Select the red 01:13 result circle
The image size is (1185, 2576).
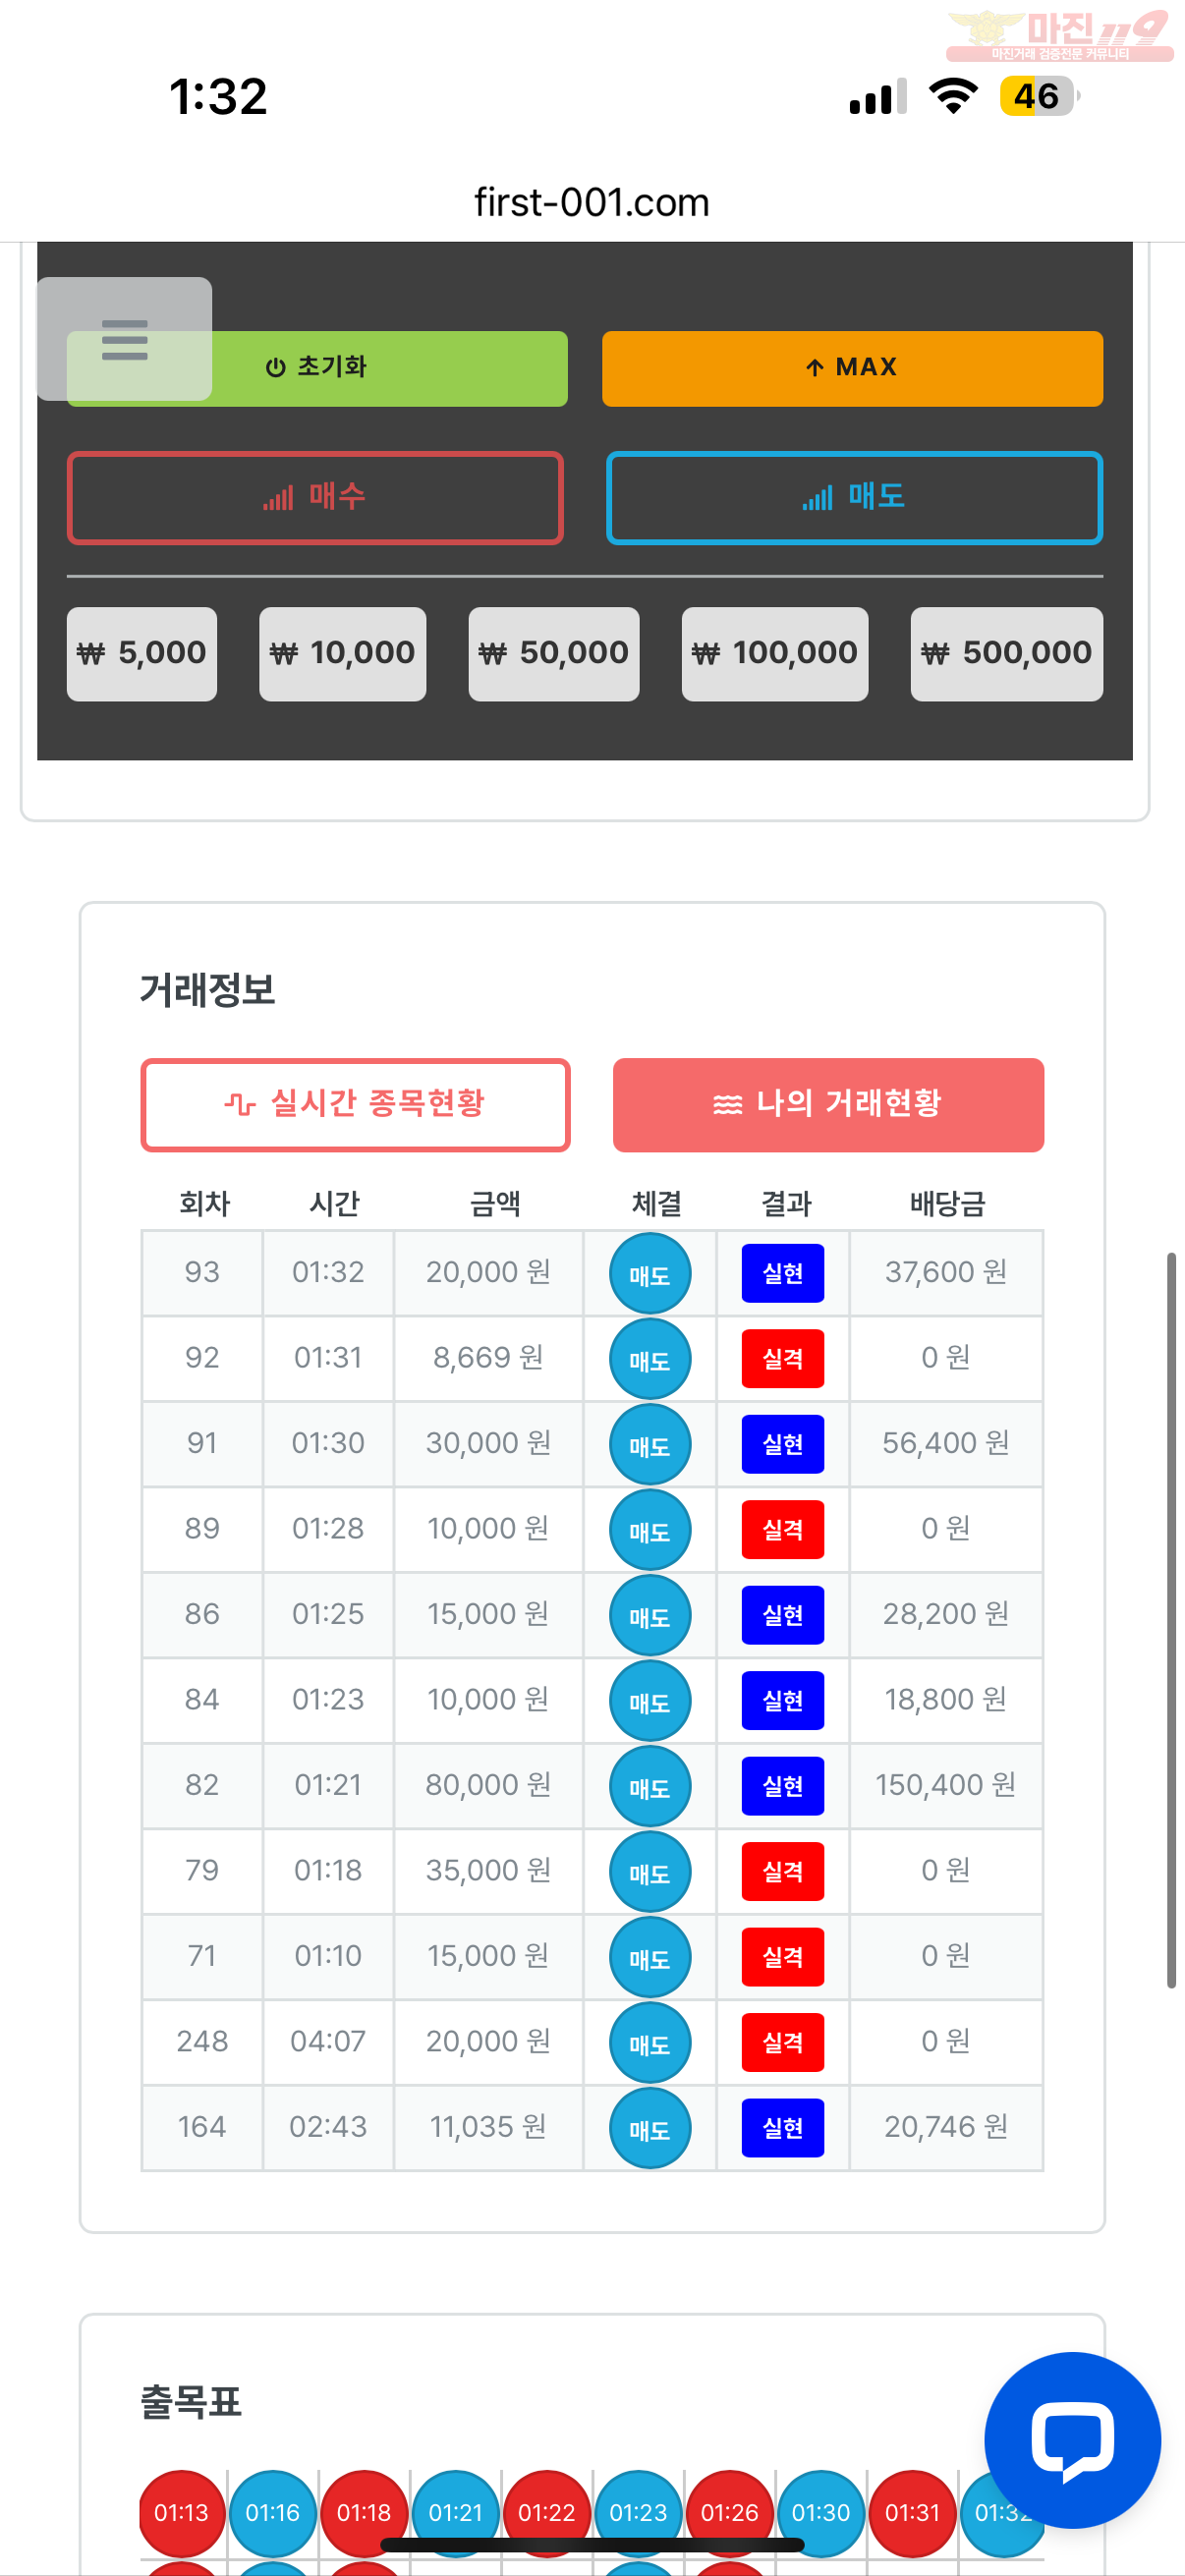182,2513
